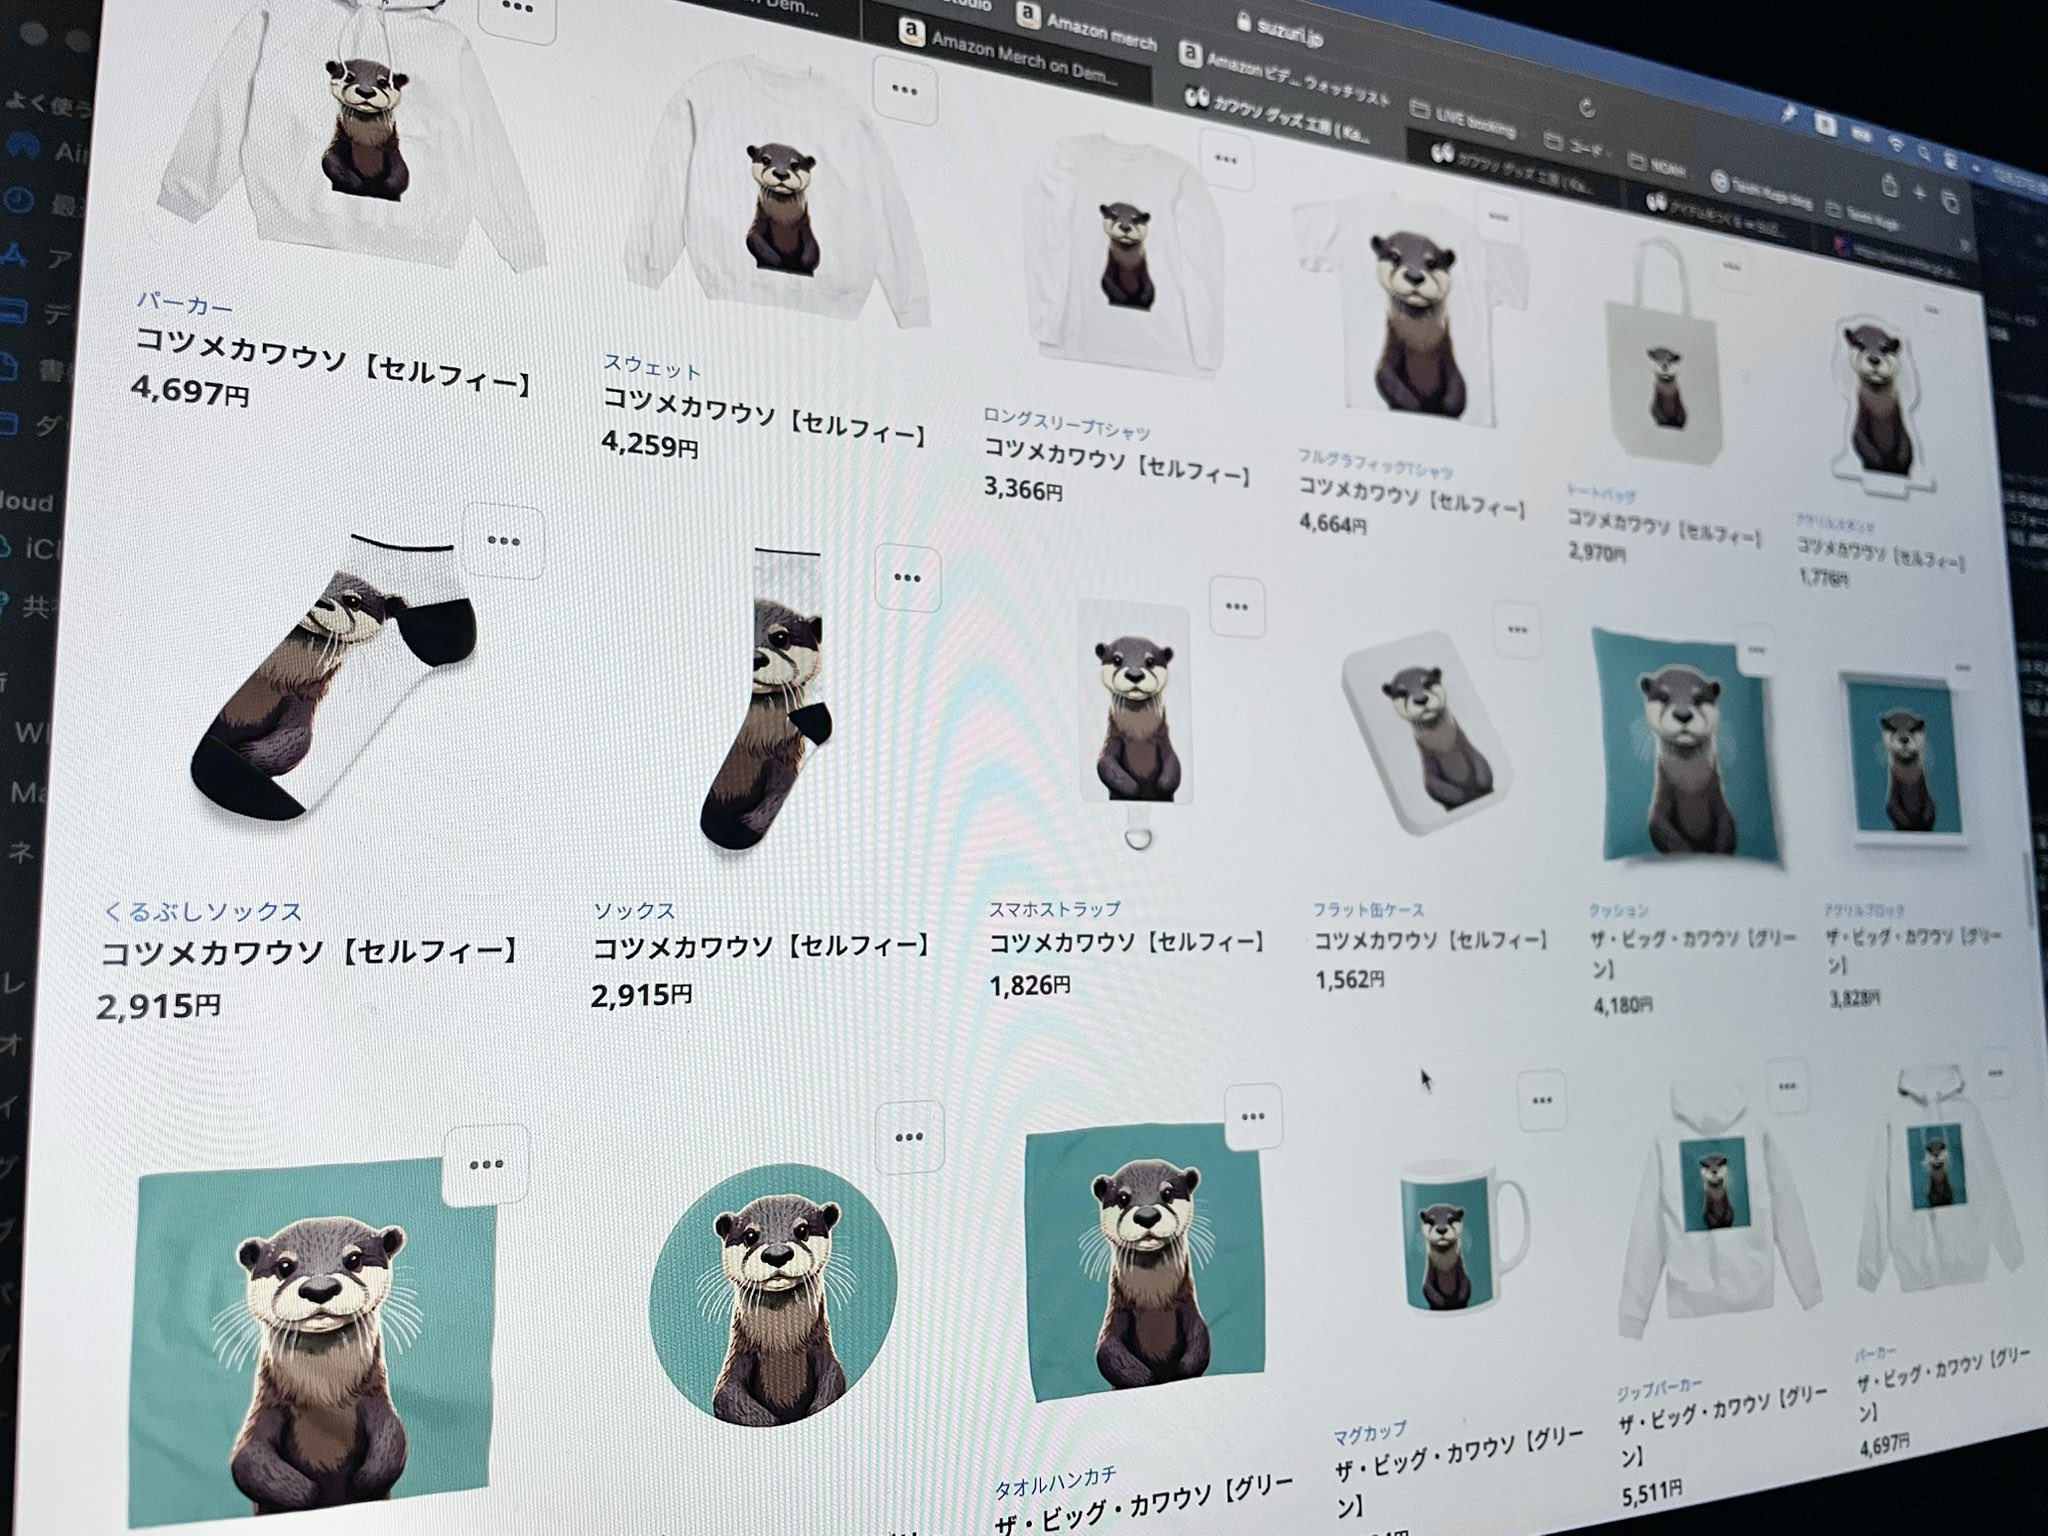Open options menu on the マグカップ card

(1542, 1101)
